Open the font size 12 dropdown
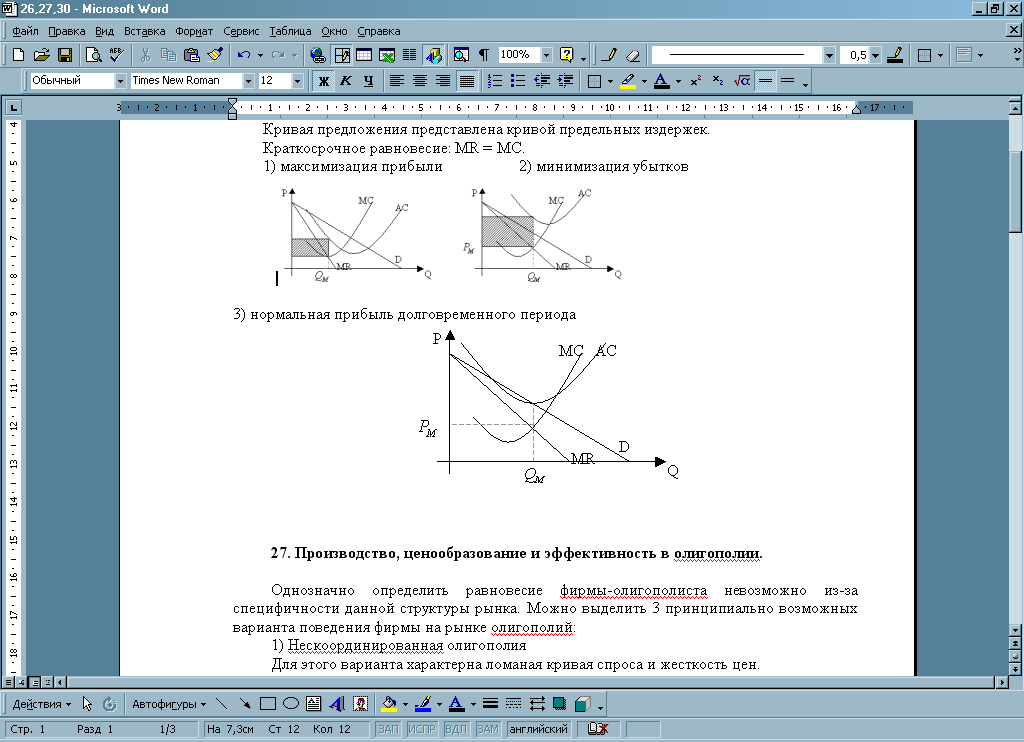Screen dimensions: 1024x742 [x=298, y=81]
